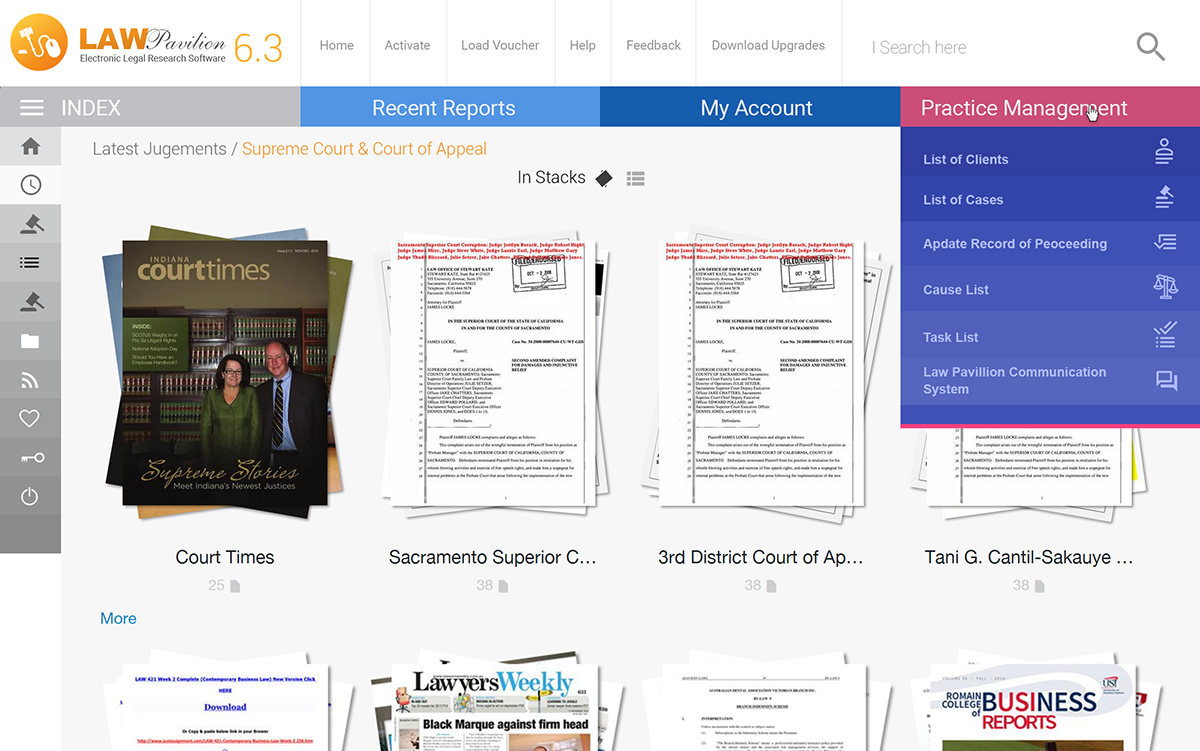Click the Tani G. Cantil-Sakauye title
Image resolution: width=1200 pixels, height=751 pixels.
point(1029,557)
